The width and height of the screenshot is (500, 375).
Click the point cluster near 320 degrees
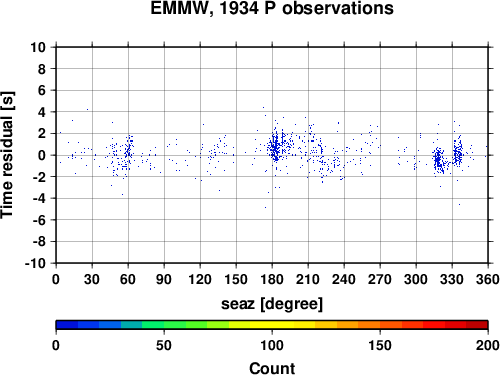[x=439, y=161]
